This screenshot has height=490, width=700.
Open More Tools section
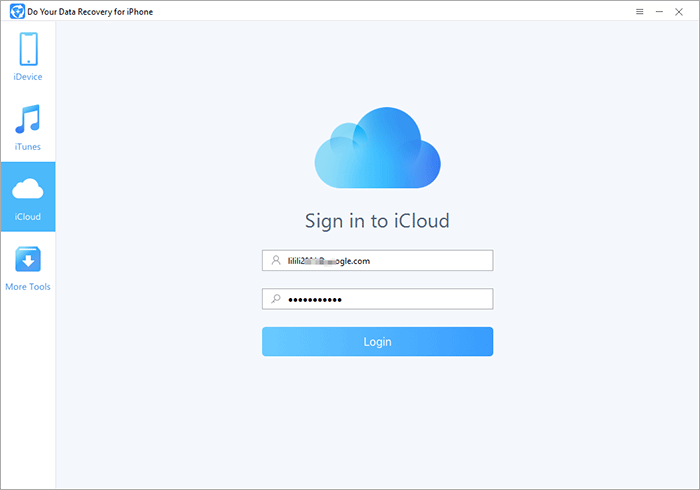pyautogui.click(x=28, y=268)
